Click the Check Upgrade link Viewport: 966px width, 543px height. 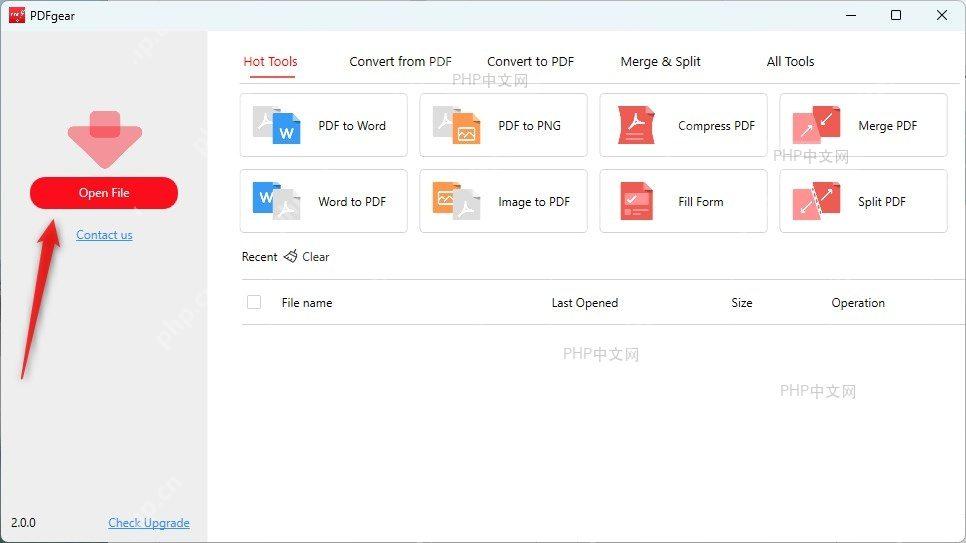[x=149, y=523]
